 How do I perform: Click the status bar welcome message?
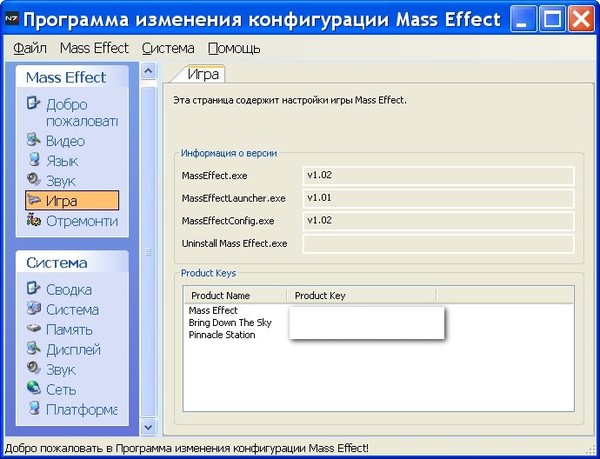pyautogui.click(x=187, y=448)
